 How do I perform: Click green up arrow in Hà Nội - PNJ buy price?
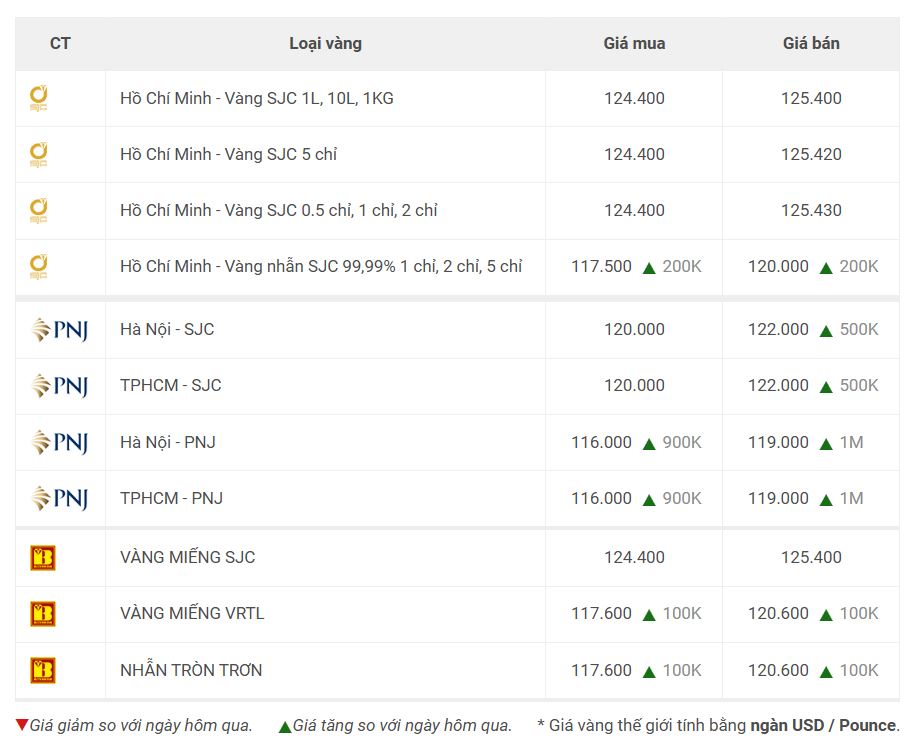click(x=649, y=444)
